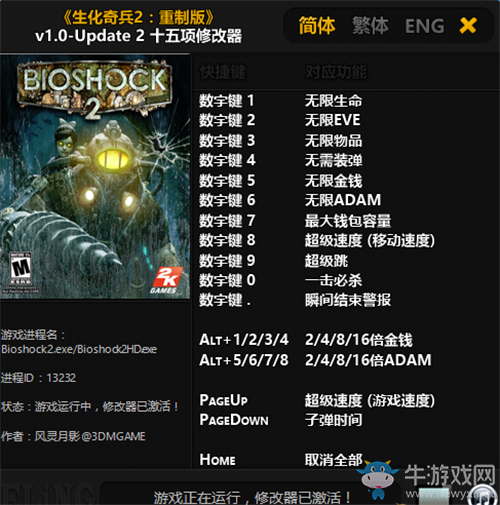Screen dimensions: 500x505
Task: Toggle 无限EVE cheat option
Action: coord(332,120)
